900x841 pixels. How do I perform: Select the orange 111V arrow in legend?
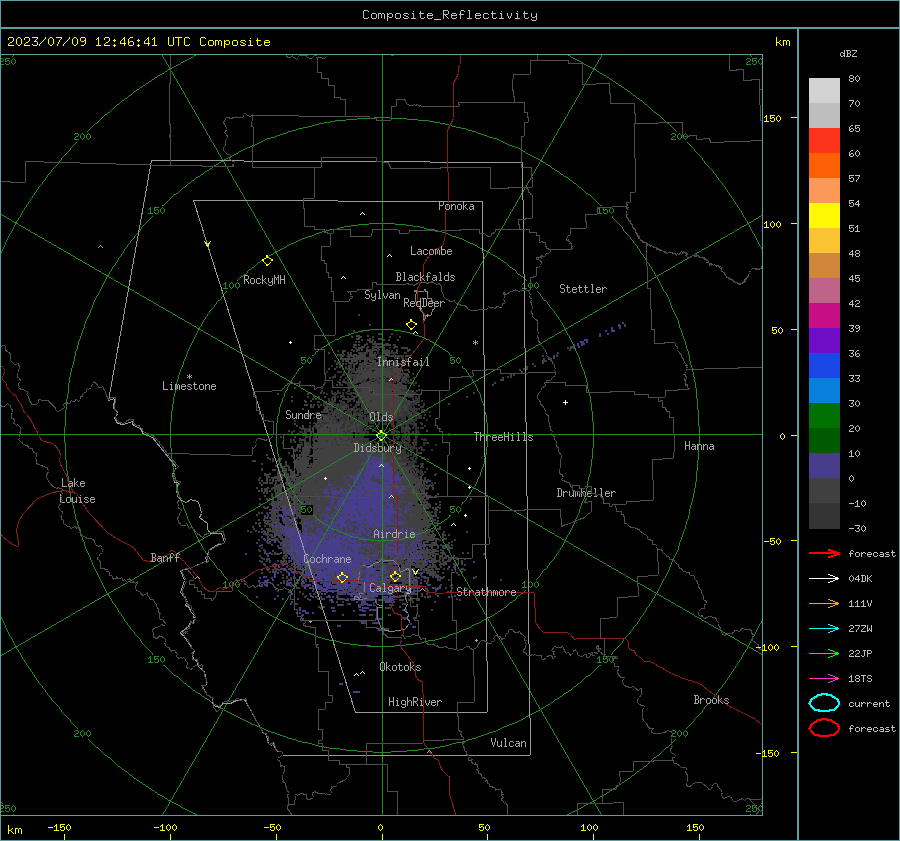824,603
